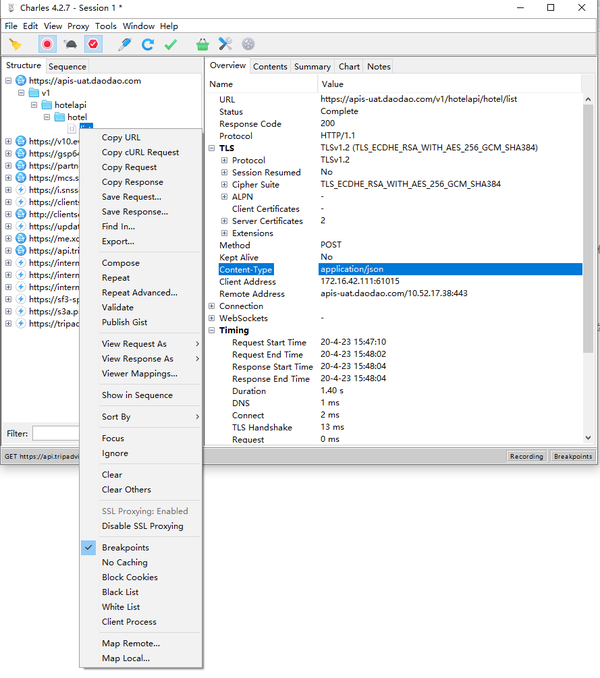600x678 pixels.
Task: Collapse the hotel folder node
Action: click(x=47, y=117)
